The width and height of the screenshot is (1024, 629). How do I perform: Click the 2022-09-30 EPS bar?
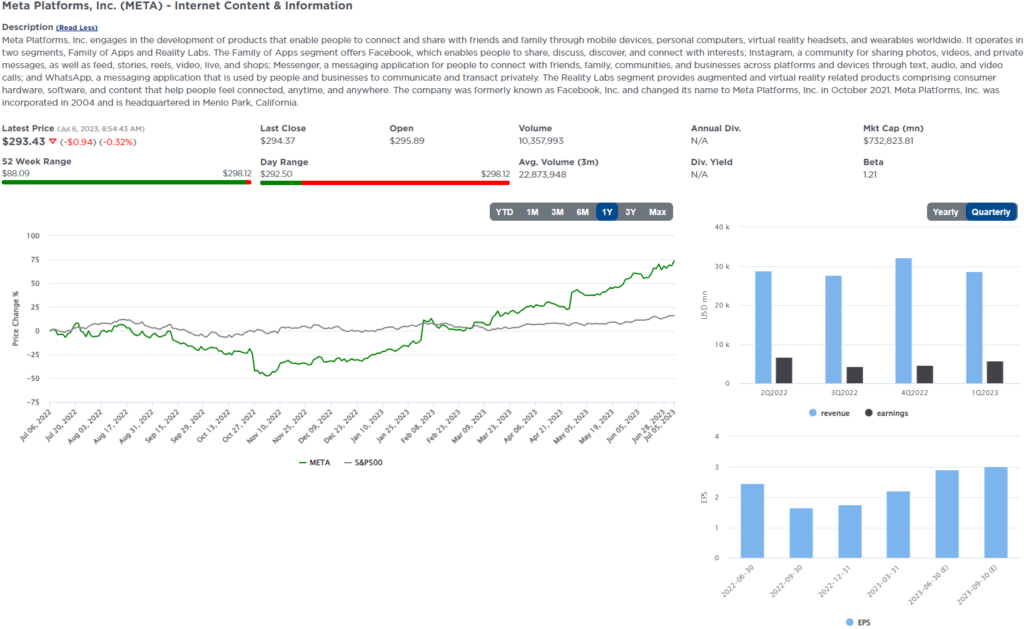(x=801, y=533)
